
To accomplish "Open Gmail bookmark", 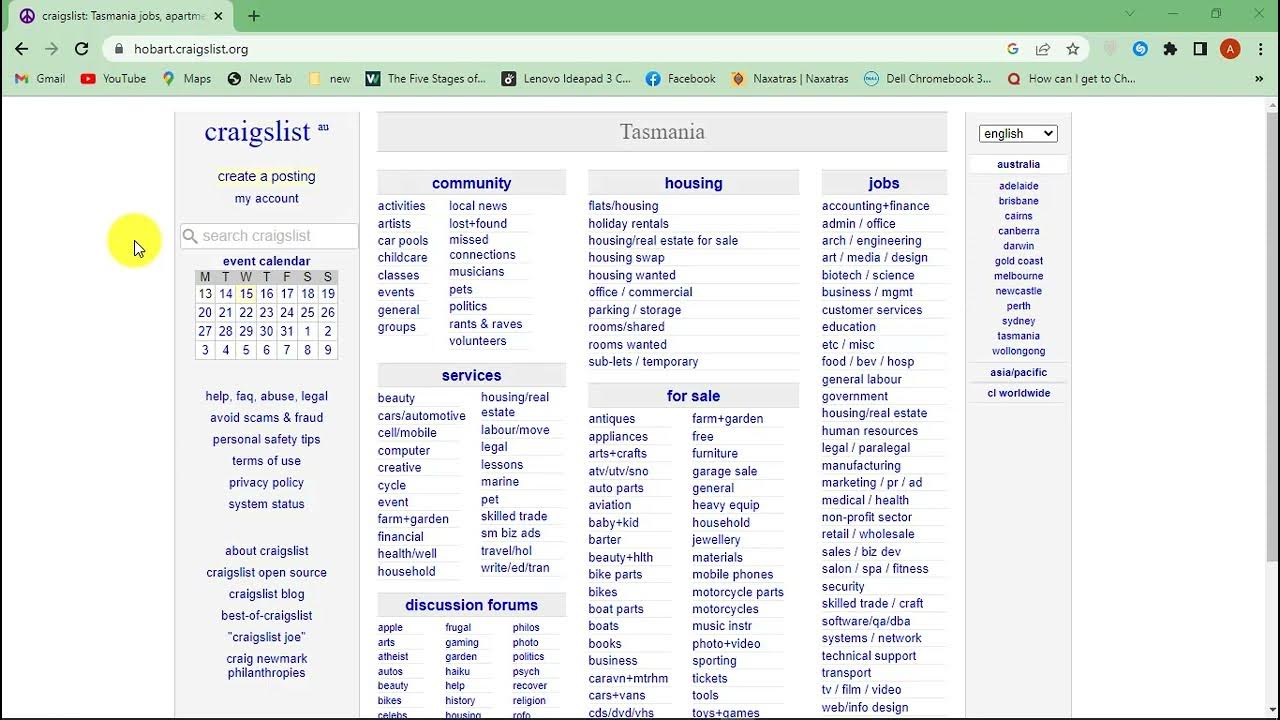I will (41, 79).
